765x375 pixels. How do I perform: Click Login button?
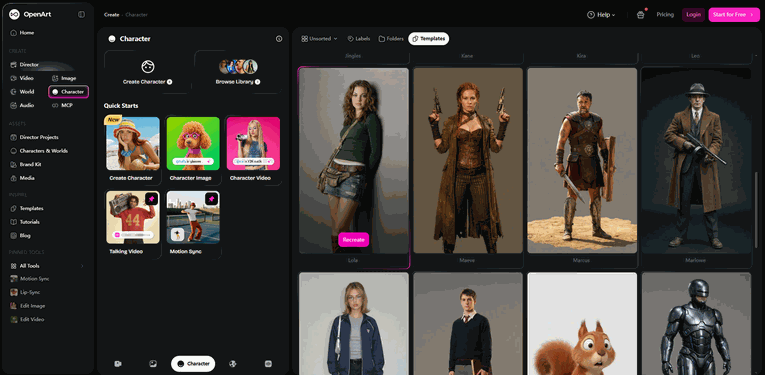693,15
